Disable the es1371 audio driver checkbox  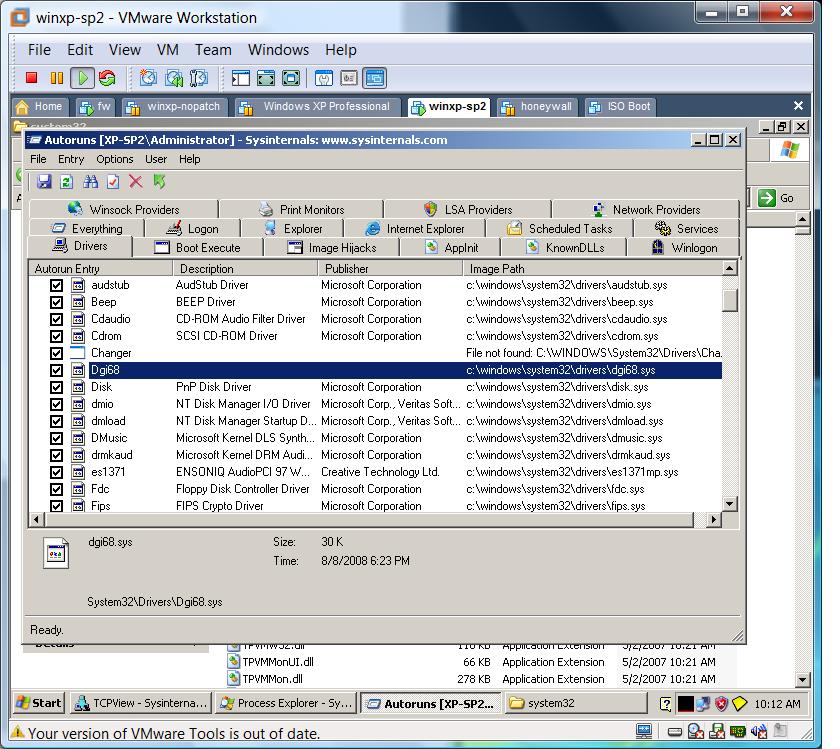coord(56,473)
